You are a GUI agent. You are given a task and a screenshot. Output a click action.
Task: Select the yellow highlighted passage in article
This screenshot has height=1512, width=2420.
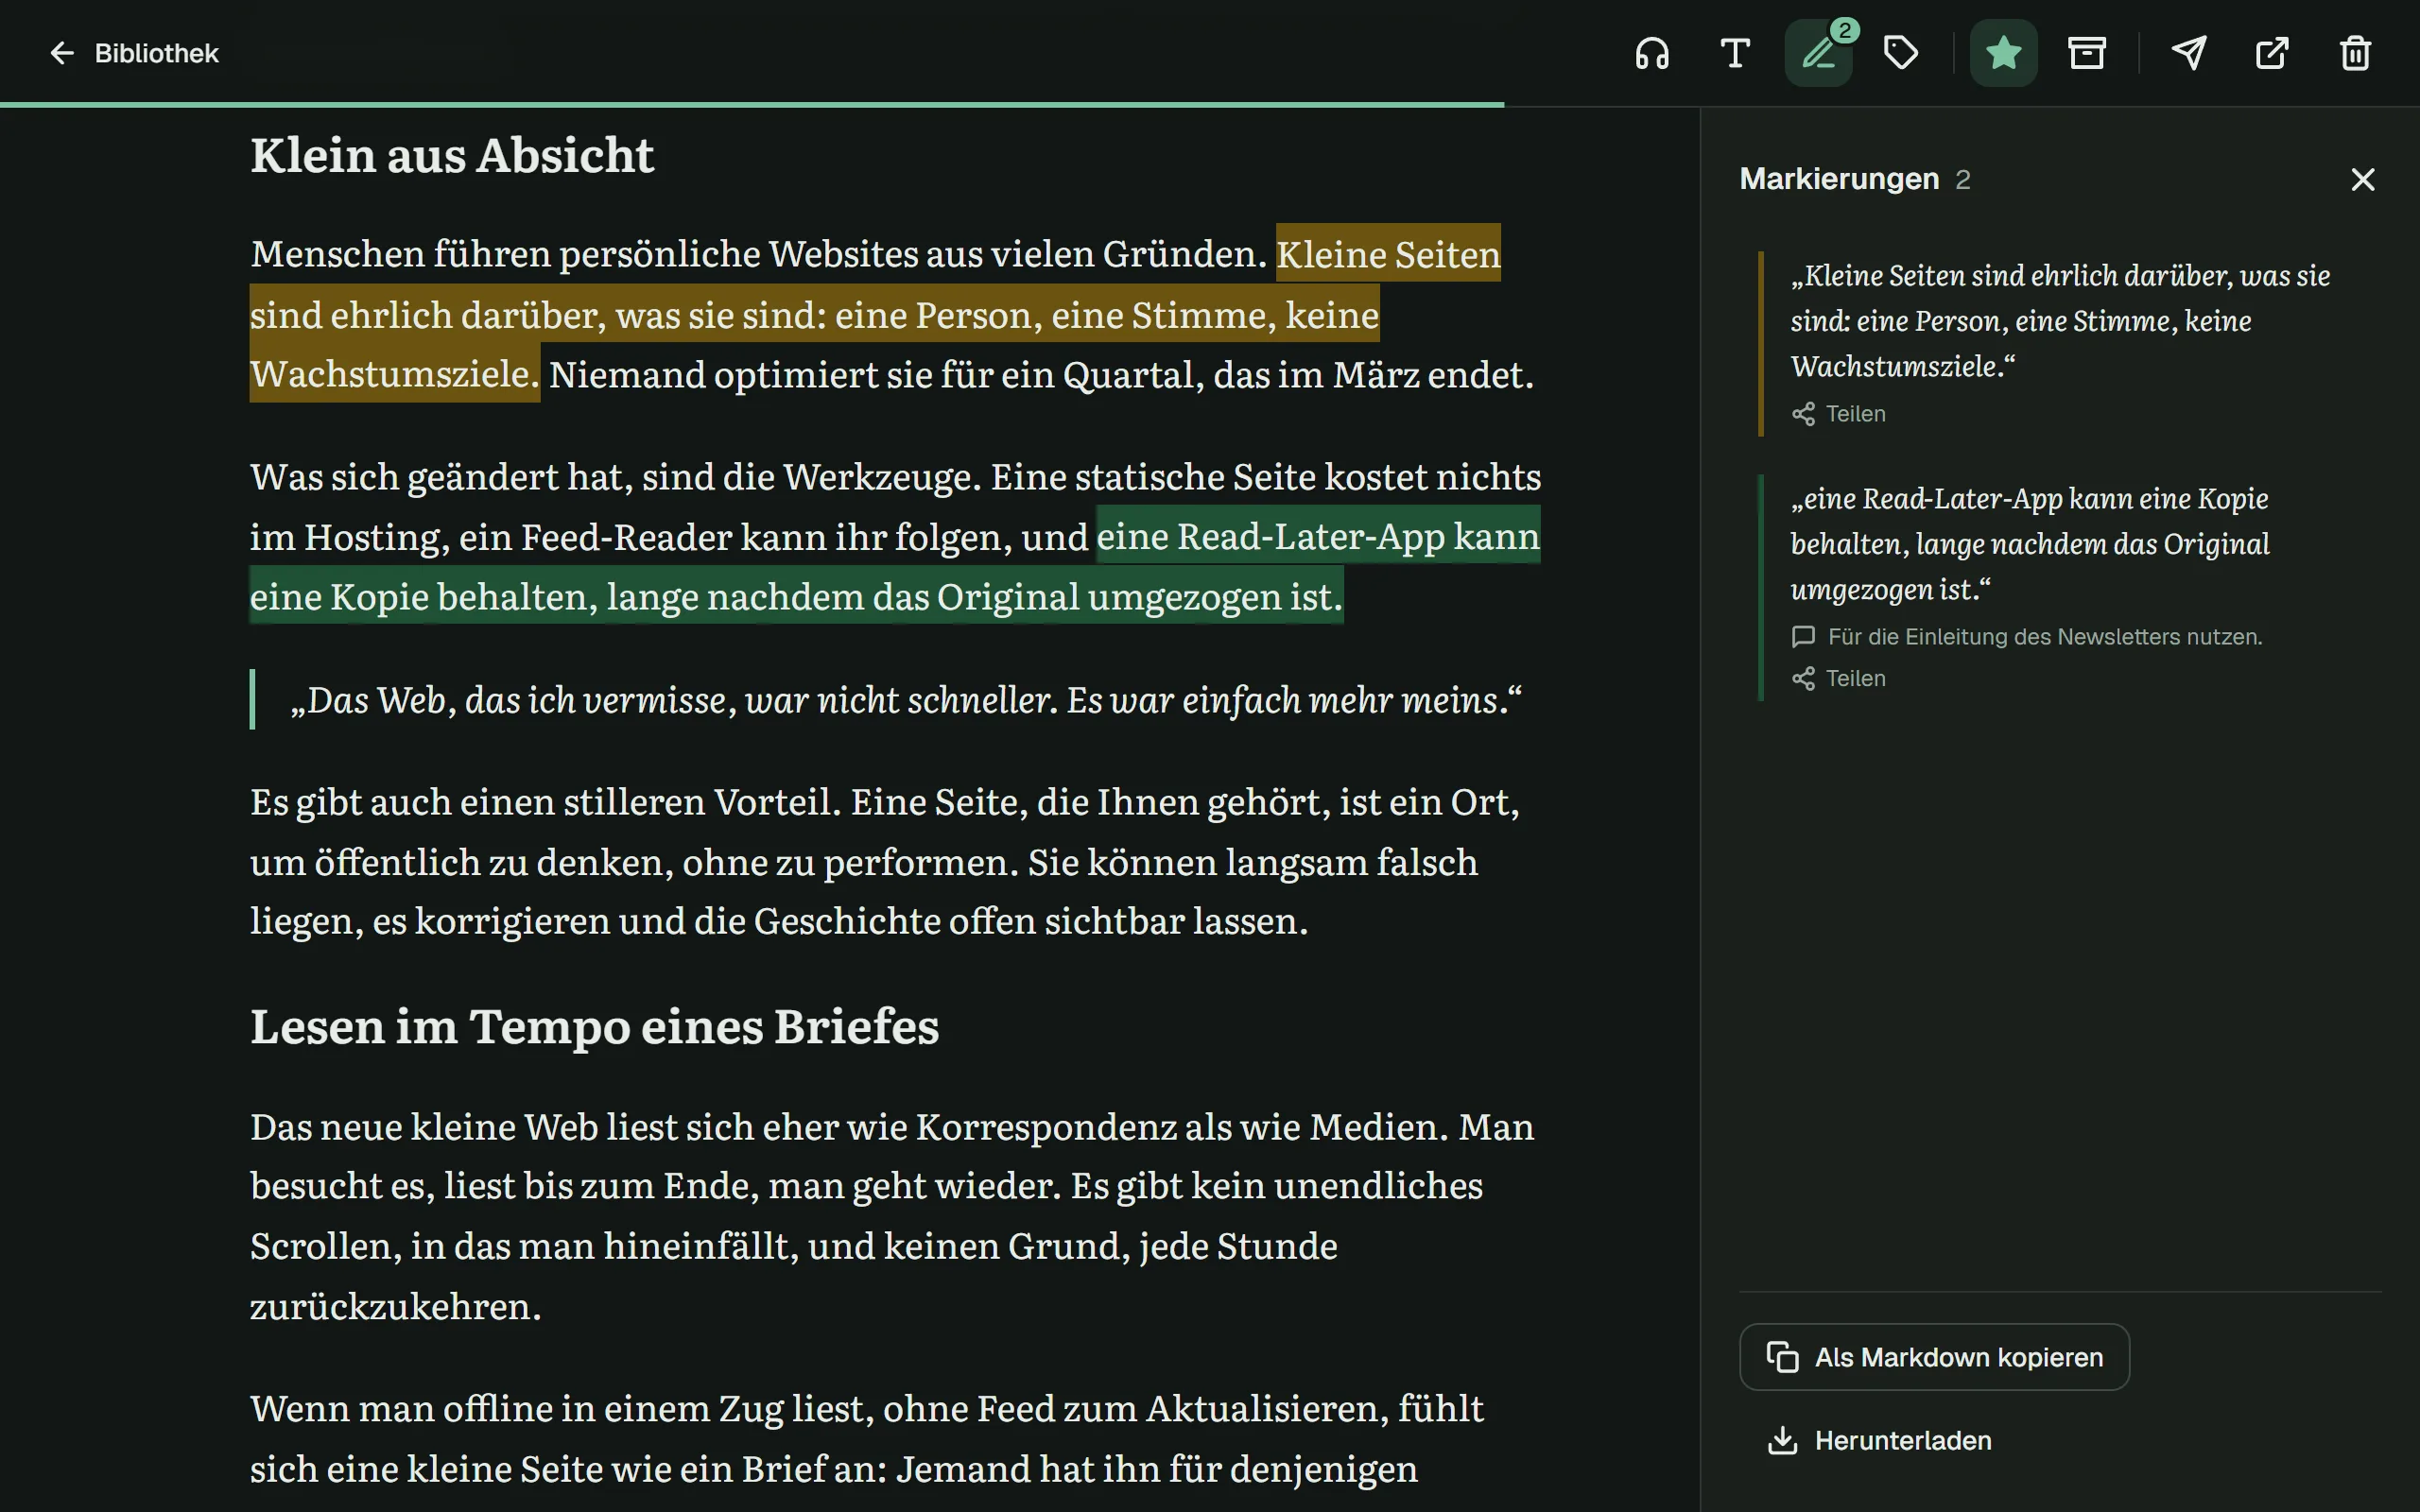click(x=815, y=314)
